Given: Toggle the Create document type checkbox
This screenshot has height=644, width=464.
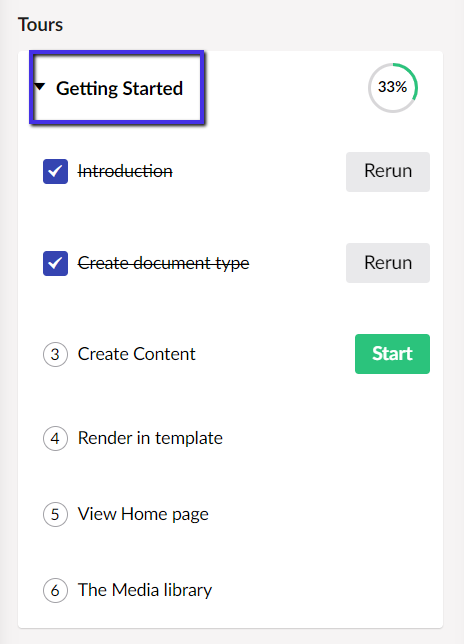Looking at the screenshot, I should pos(55,263).
